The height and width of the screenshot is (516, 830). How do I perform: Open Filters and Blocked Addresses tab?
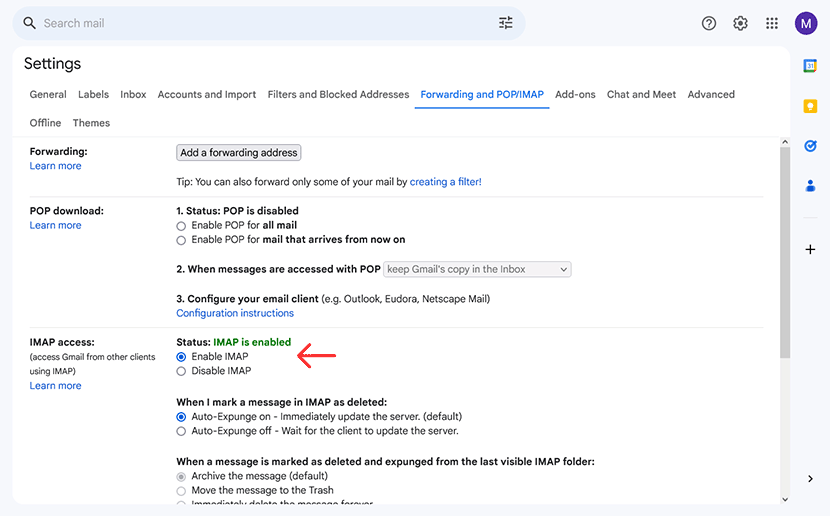coord(338,94)
